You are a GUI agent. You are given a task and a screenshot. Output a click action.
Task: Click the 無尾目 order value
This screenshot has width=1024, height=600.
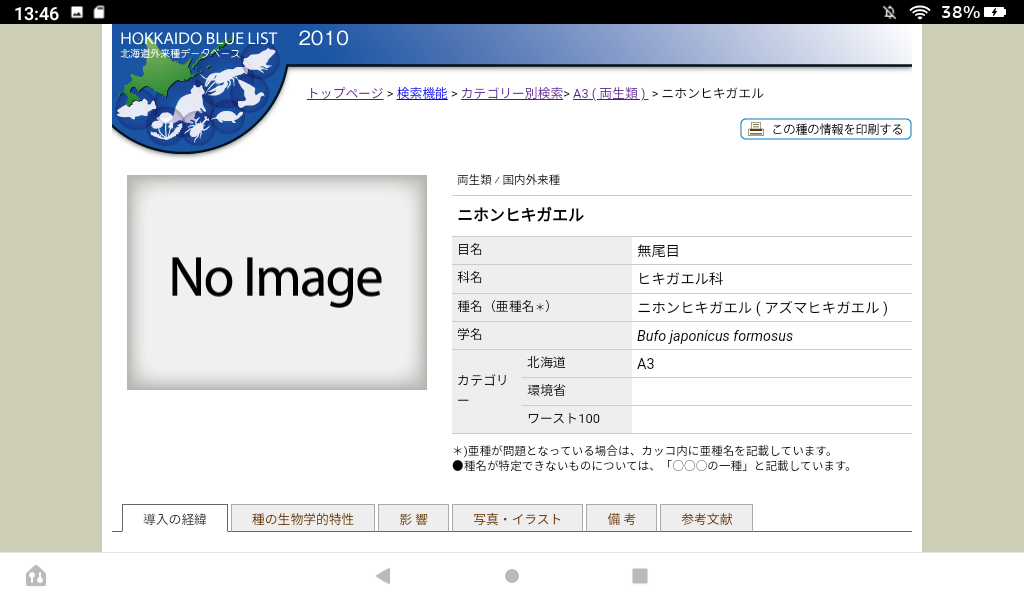(x=658, y=251)
